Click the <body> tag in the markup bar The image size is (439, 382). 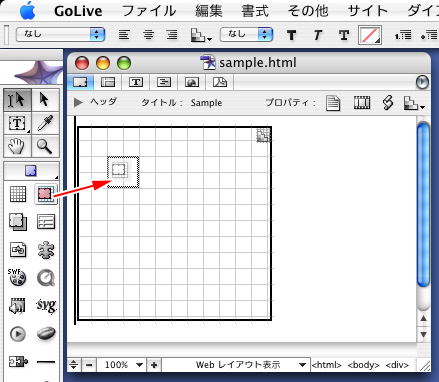tap(363, 365)
